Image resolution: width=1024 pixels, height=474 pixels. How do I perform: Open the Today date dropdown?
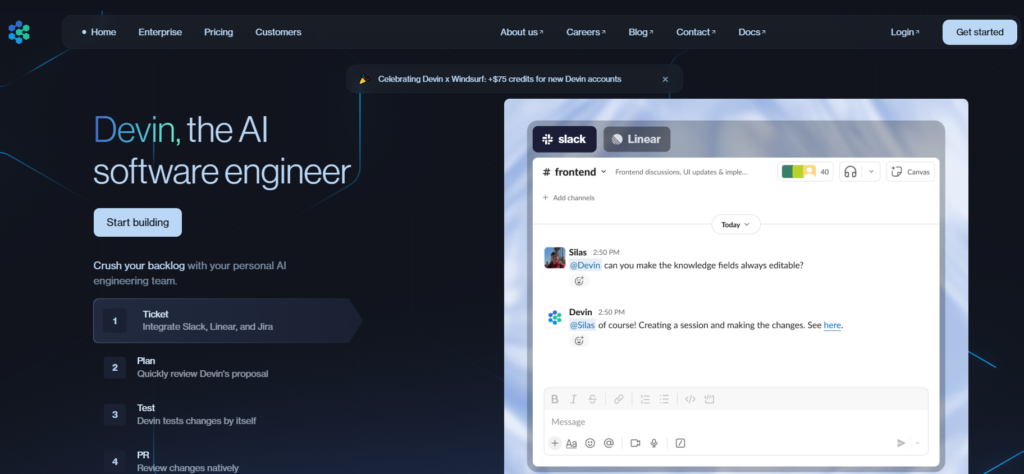point(735,224)
